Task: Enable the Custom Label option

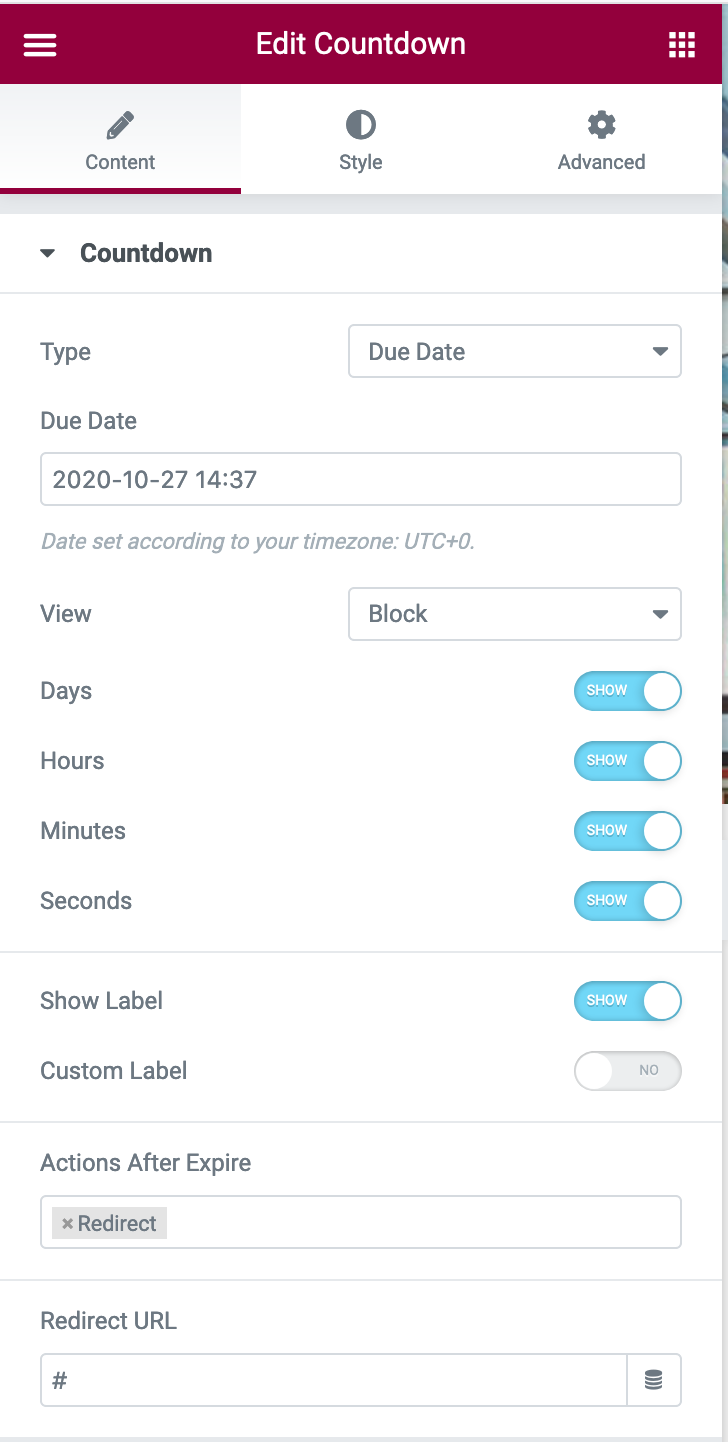Action: [627, 1071]
